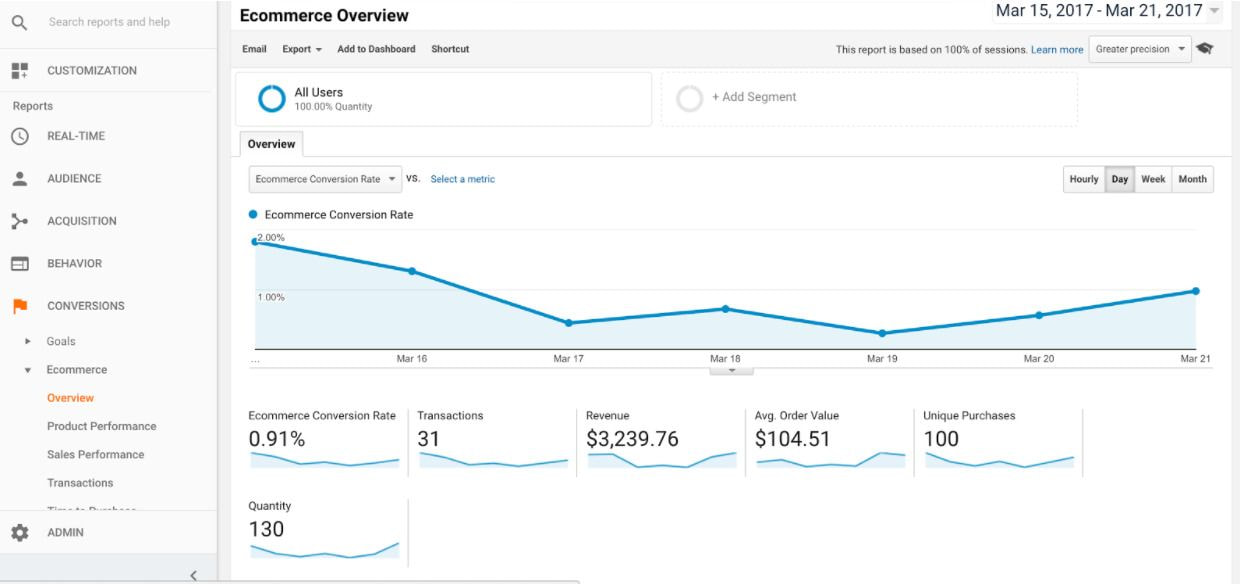Open the CONVERSIONS reports section
Screen dimensions: 1240x584
pos(86,306)
